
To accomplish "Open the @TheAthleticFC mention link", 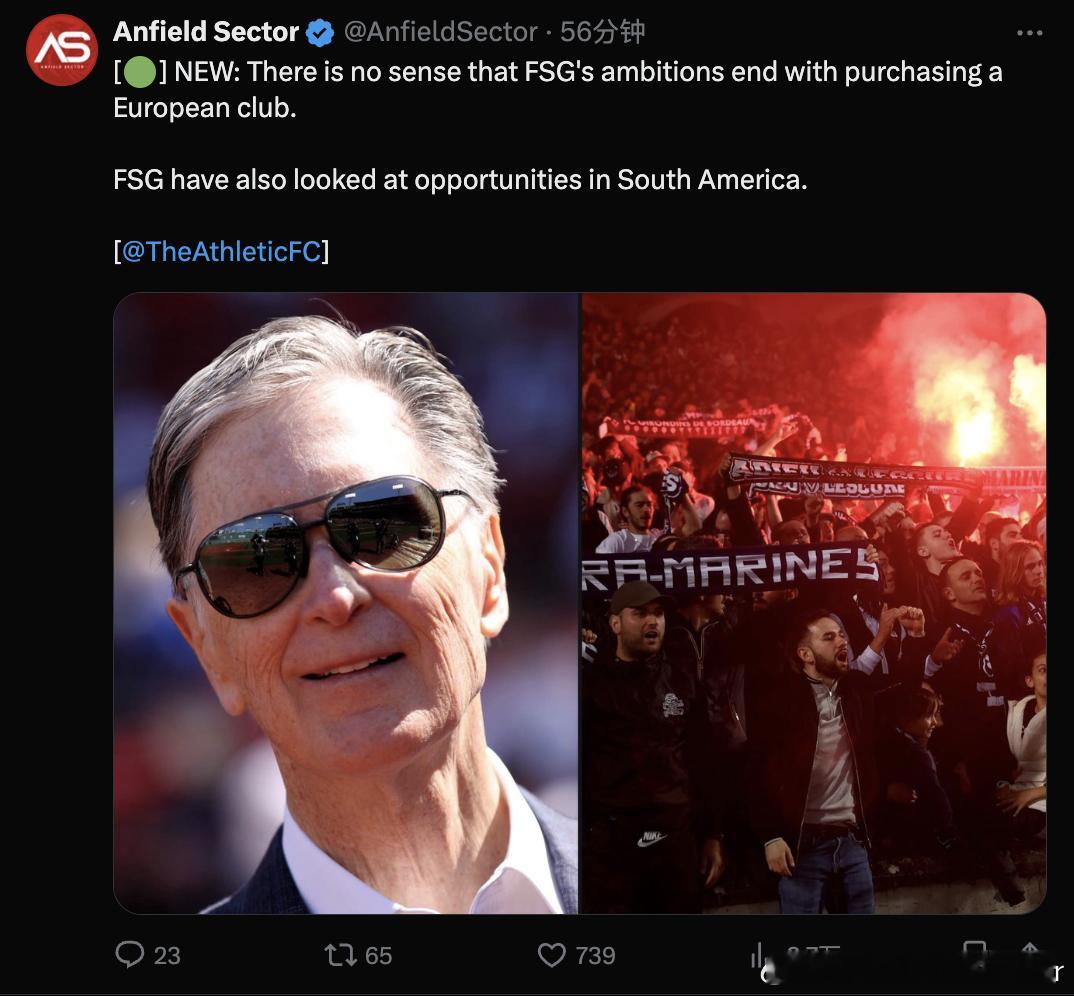I will [x=221, y=250].
